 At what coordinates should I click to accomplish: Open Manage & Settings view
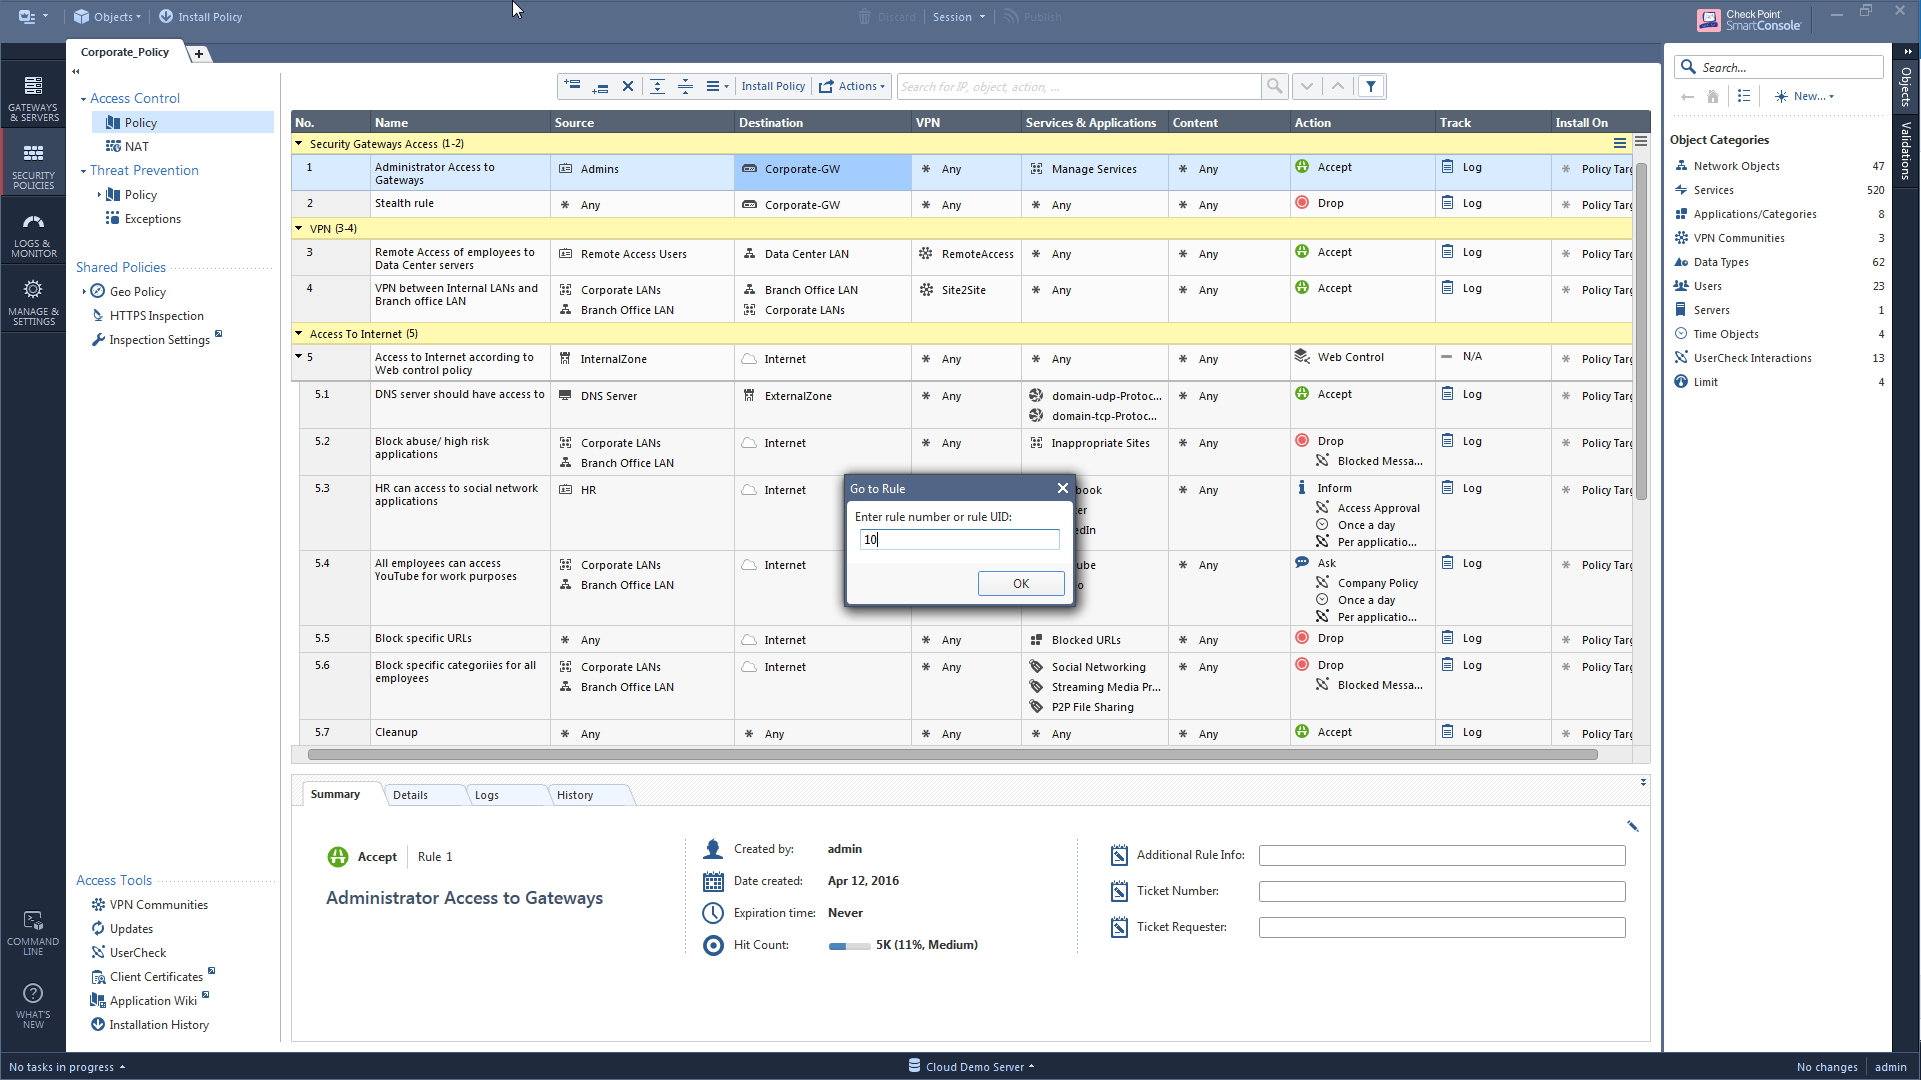click(33, 302)
